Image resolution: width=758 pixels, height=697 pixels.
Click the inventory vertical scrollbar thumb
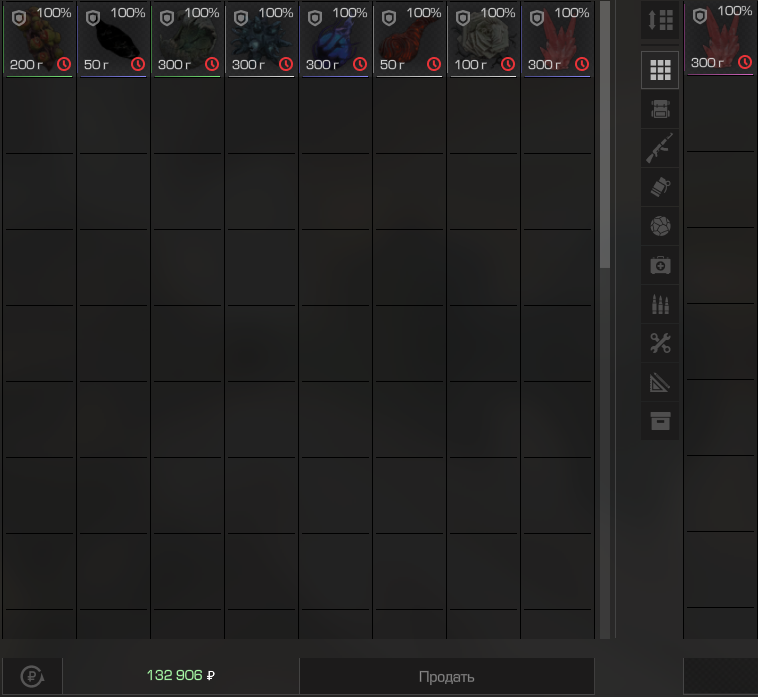[x=605, y=134]
